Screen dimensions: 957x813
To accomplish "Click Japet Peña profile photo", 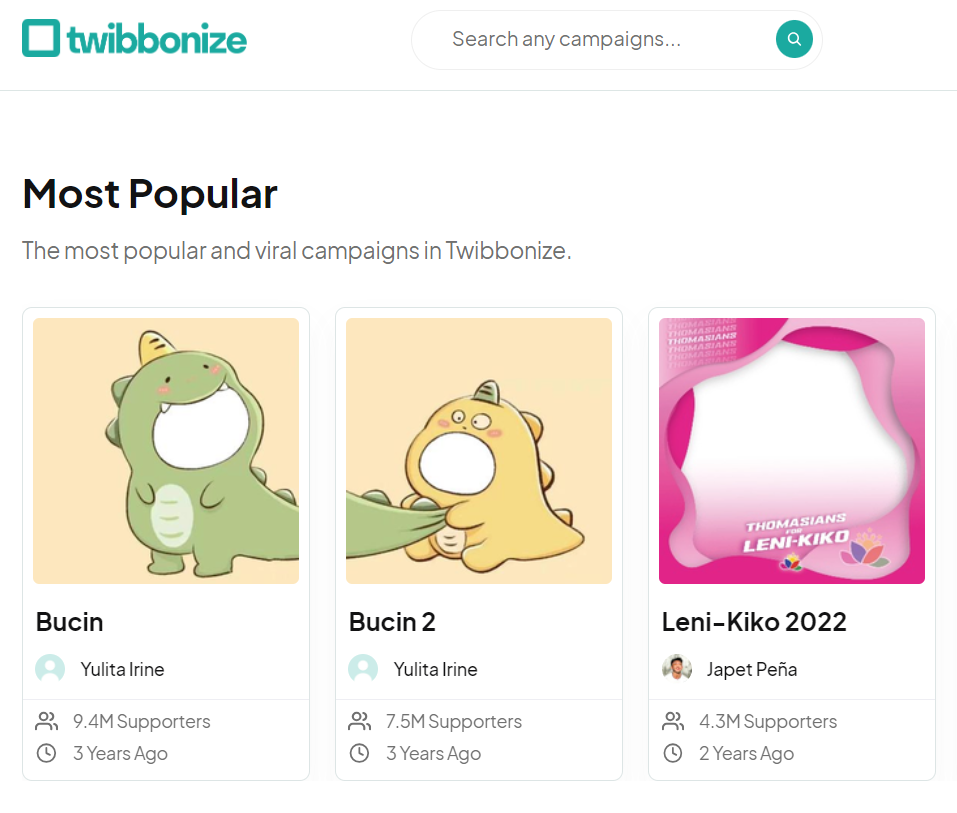I will pyautogui.click(x=677, y=668).
